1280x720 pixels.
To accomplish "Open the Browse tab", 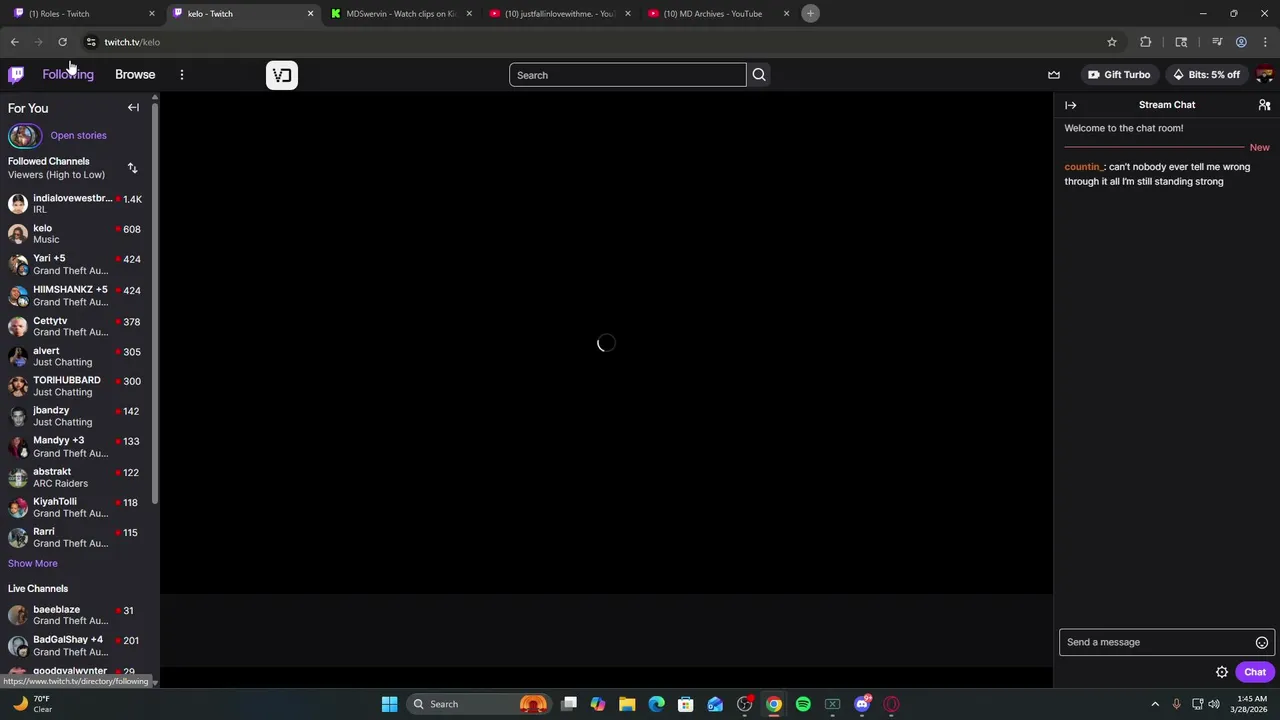I will point(135,74).
